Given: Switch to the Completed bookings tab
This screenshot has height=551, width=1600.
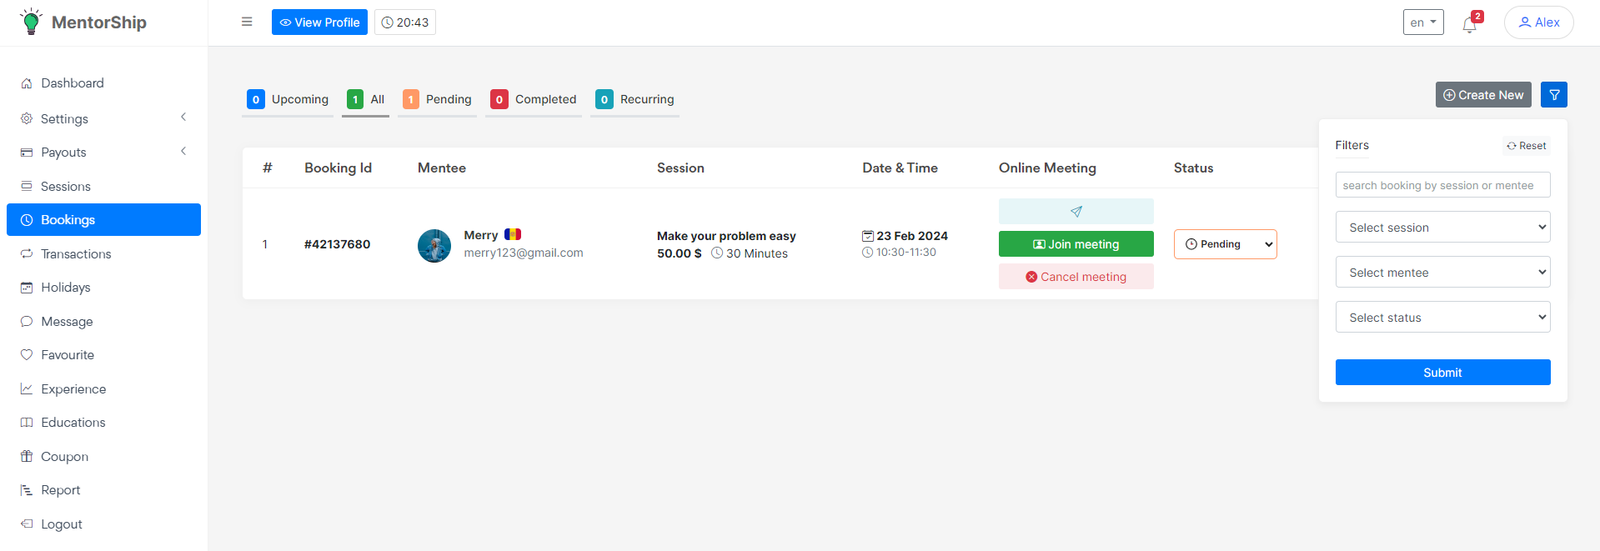Looking at the screenshot, I should click(x=534, y=99).
